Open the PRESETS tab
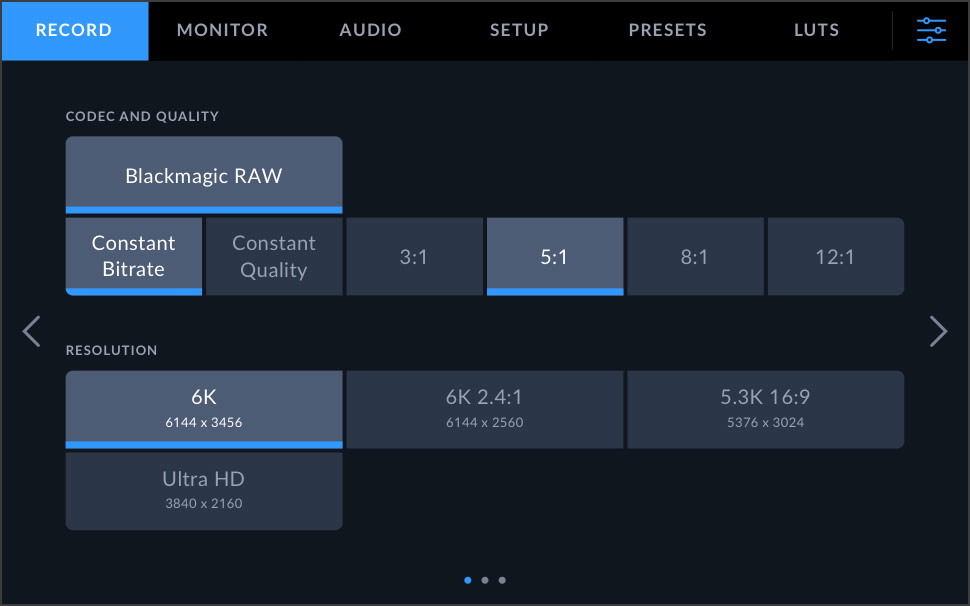 667,30
